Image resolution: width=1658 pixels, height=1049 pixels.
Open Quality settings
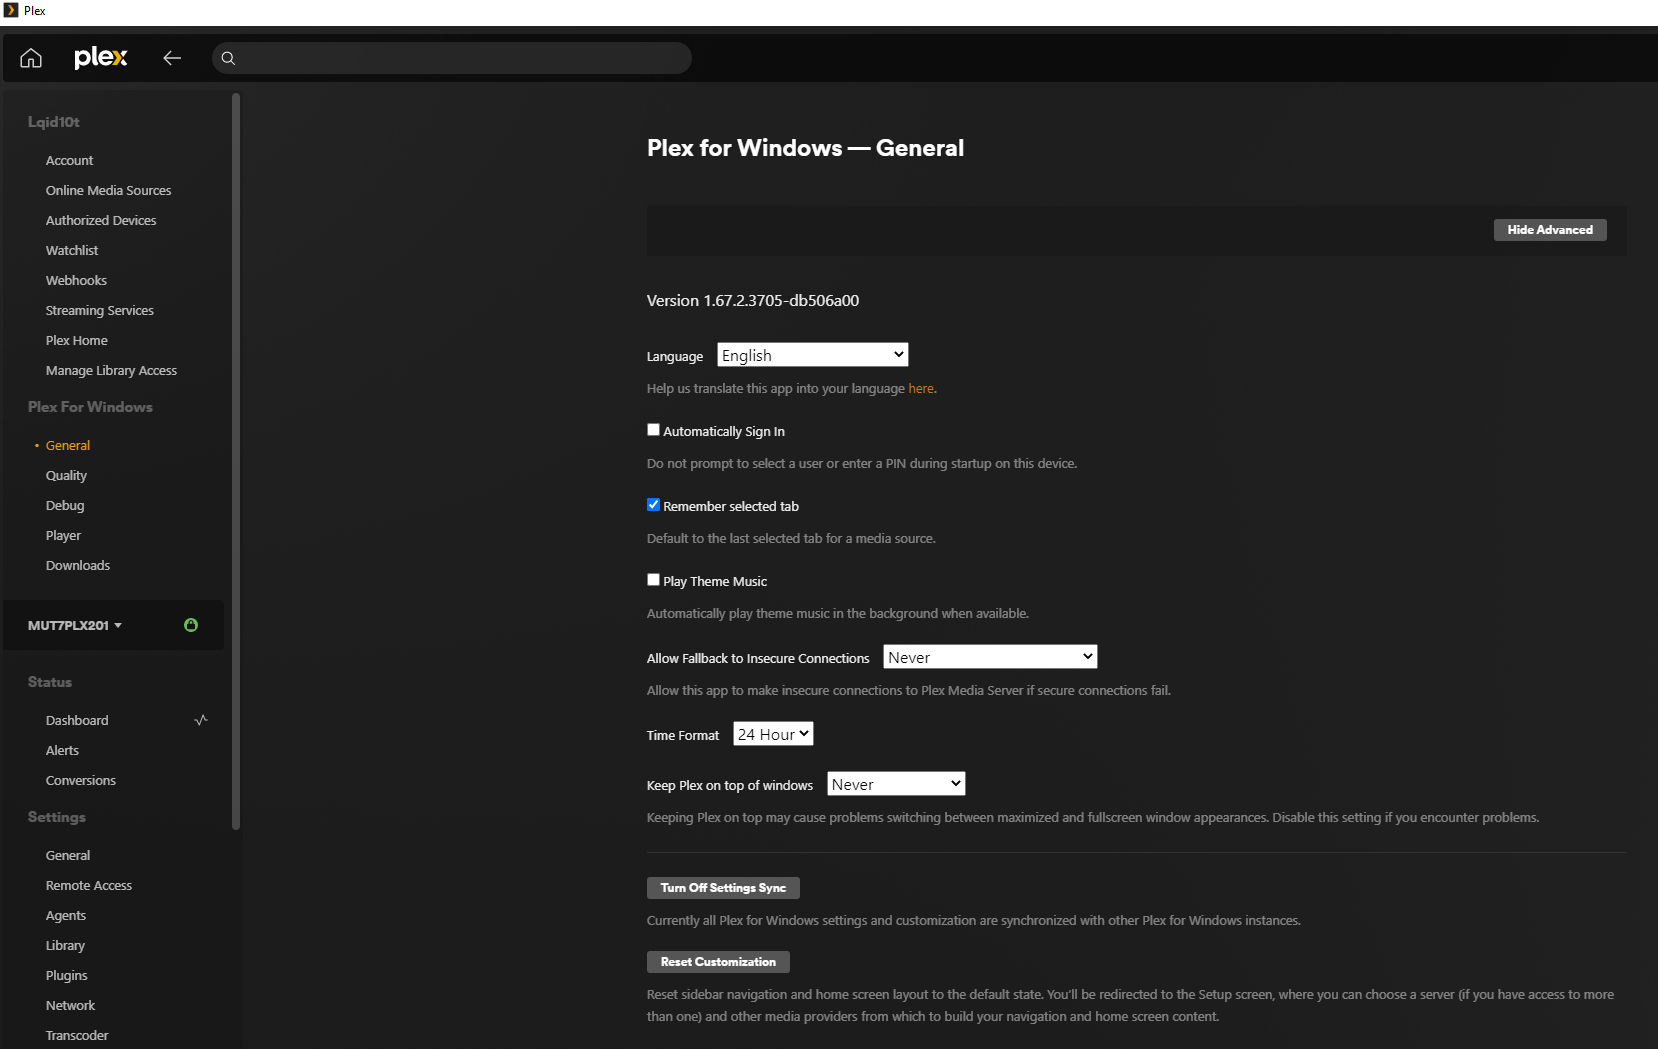point(66,475)
